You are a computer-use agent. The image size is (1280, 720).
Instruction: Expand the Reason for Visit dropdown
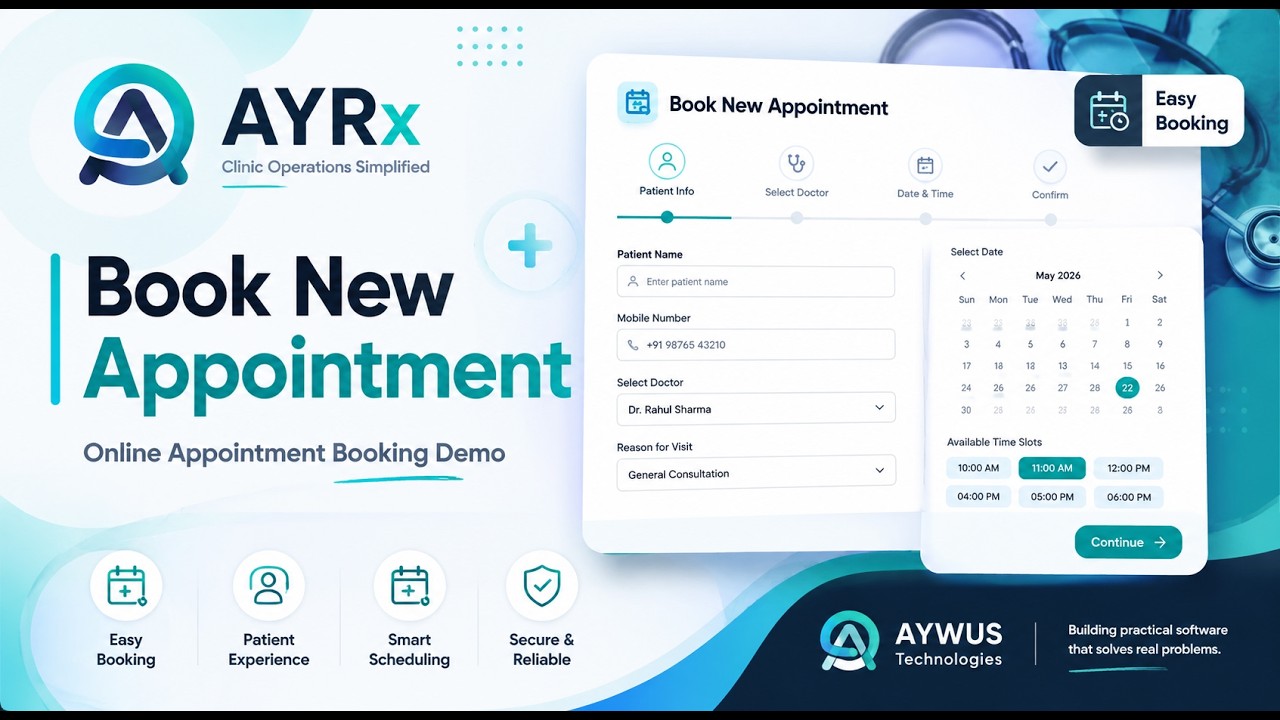[756, 472]
